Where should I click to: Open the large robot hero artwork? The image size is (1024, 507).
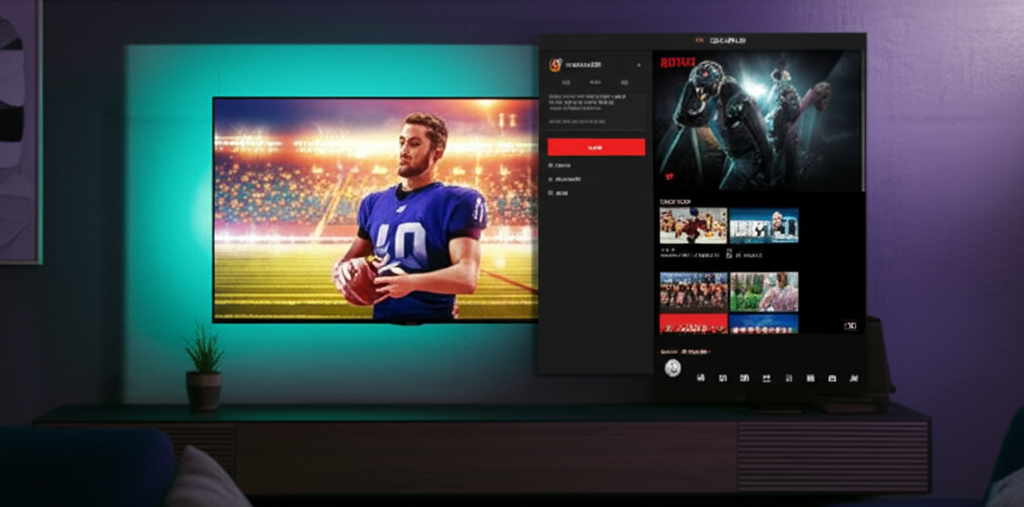point(758,120)
